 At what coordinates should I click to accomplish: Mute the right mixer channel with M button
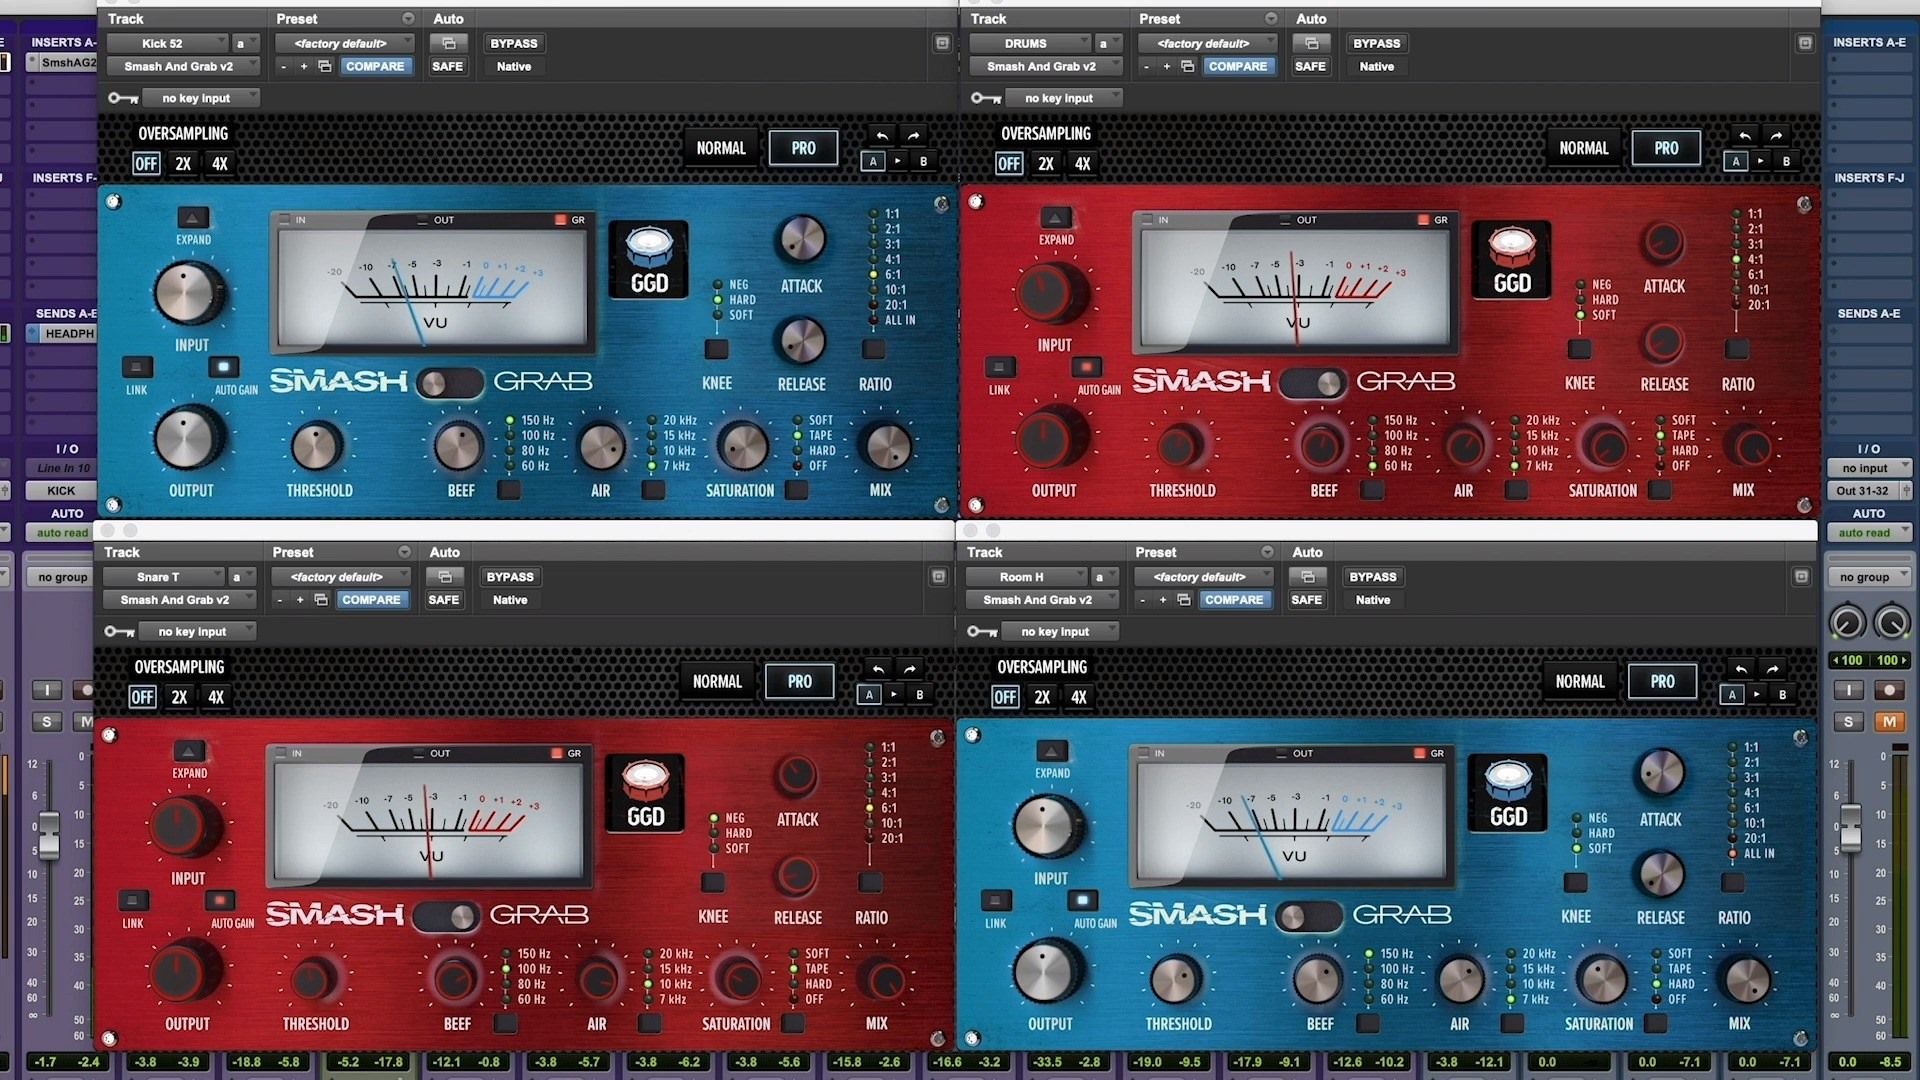(1889, 721)
